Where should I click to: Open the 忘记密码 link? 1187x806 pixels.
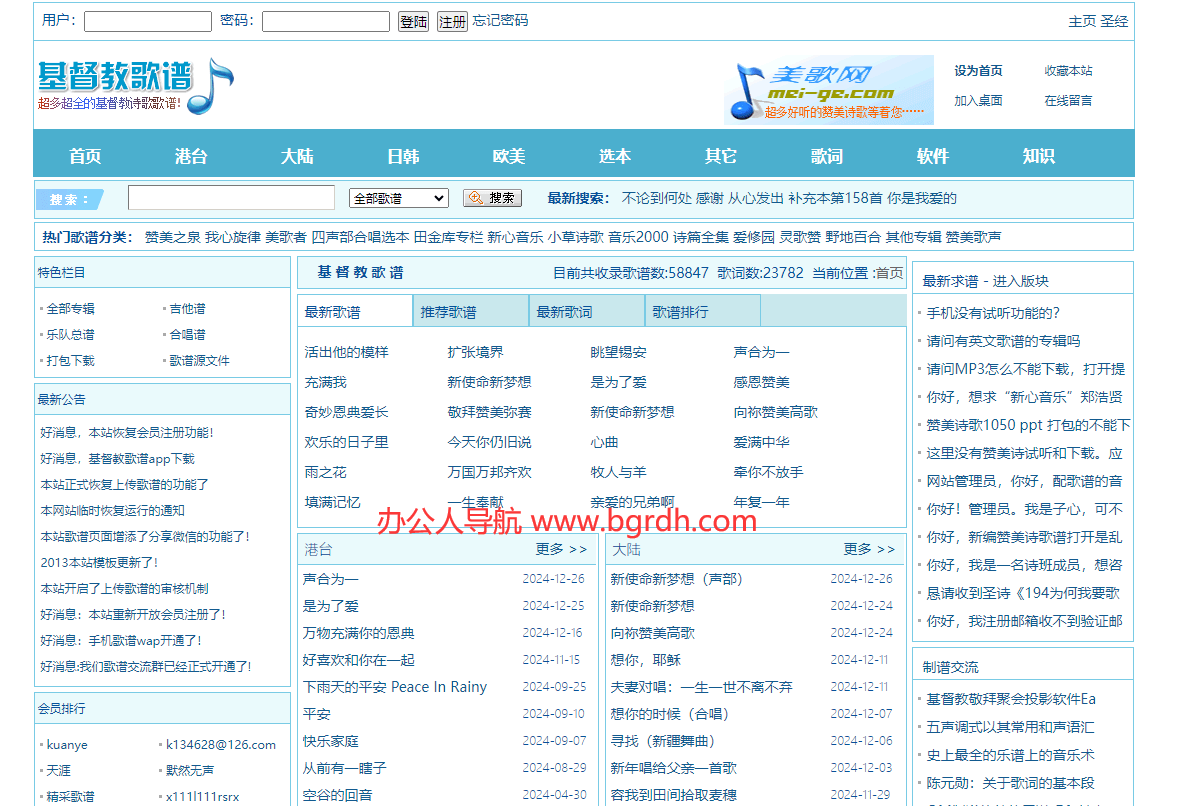[x=500, y=21]
